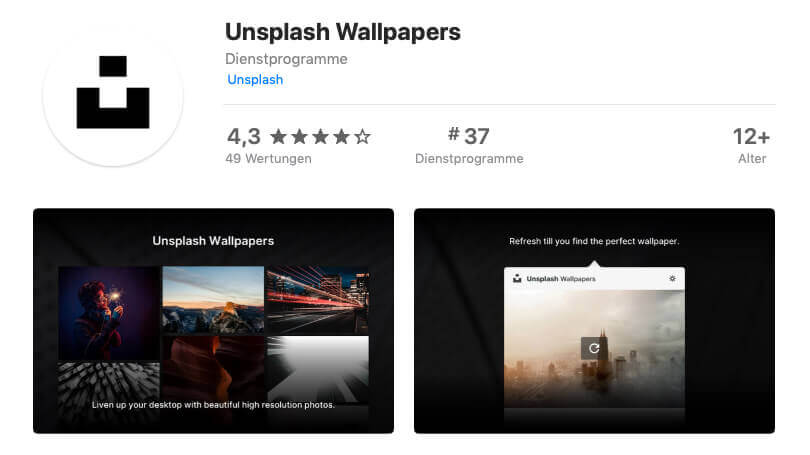Open the #37 chart ranking
This screenshot has width=810, height=455.
tap(469, 136)
